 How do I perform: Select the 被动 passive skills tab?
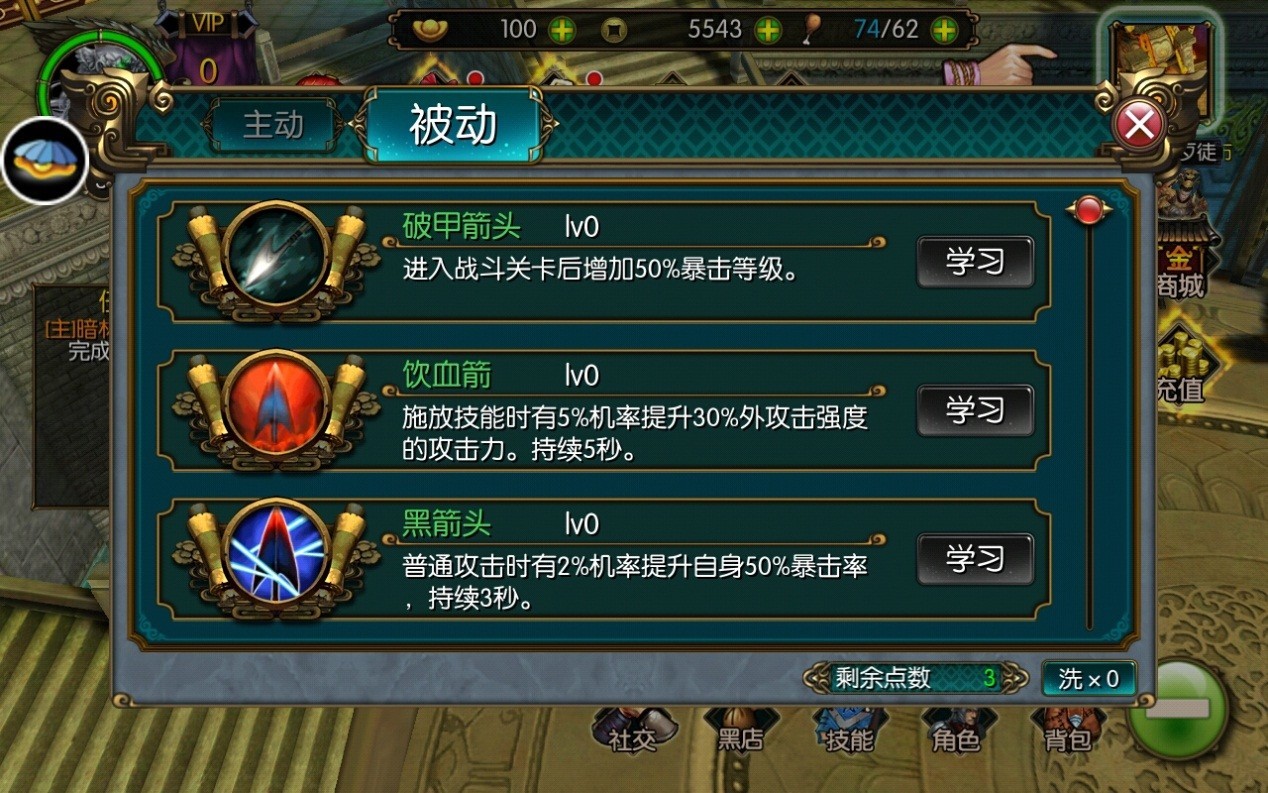(454, 125)
